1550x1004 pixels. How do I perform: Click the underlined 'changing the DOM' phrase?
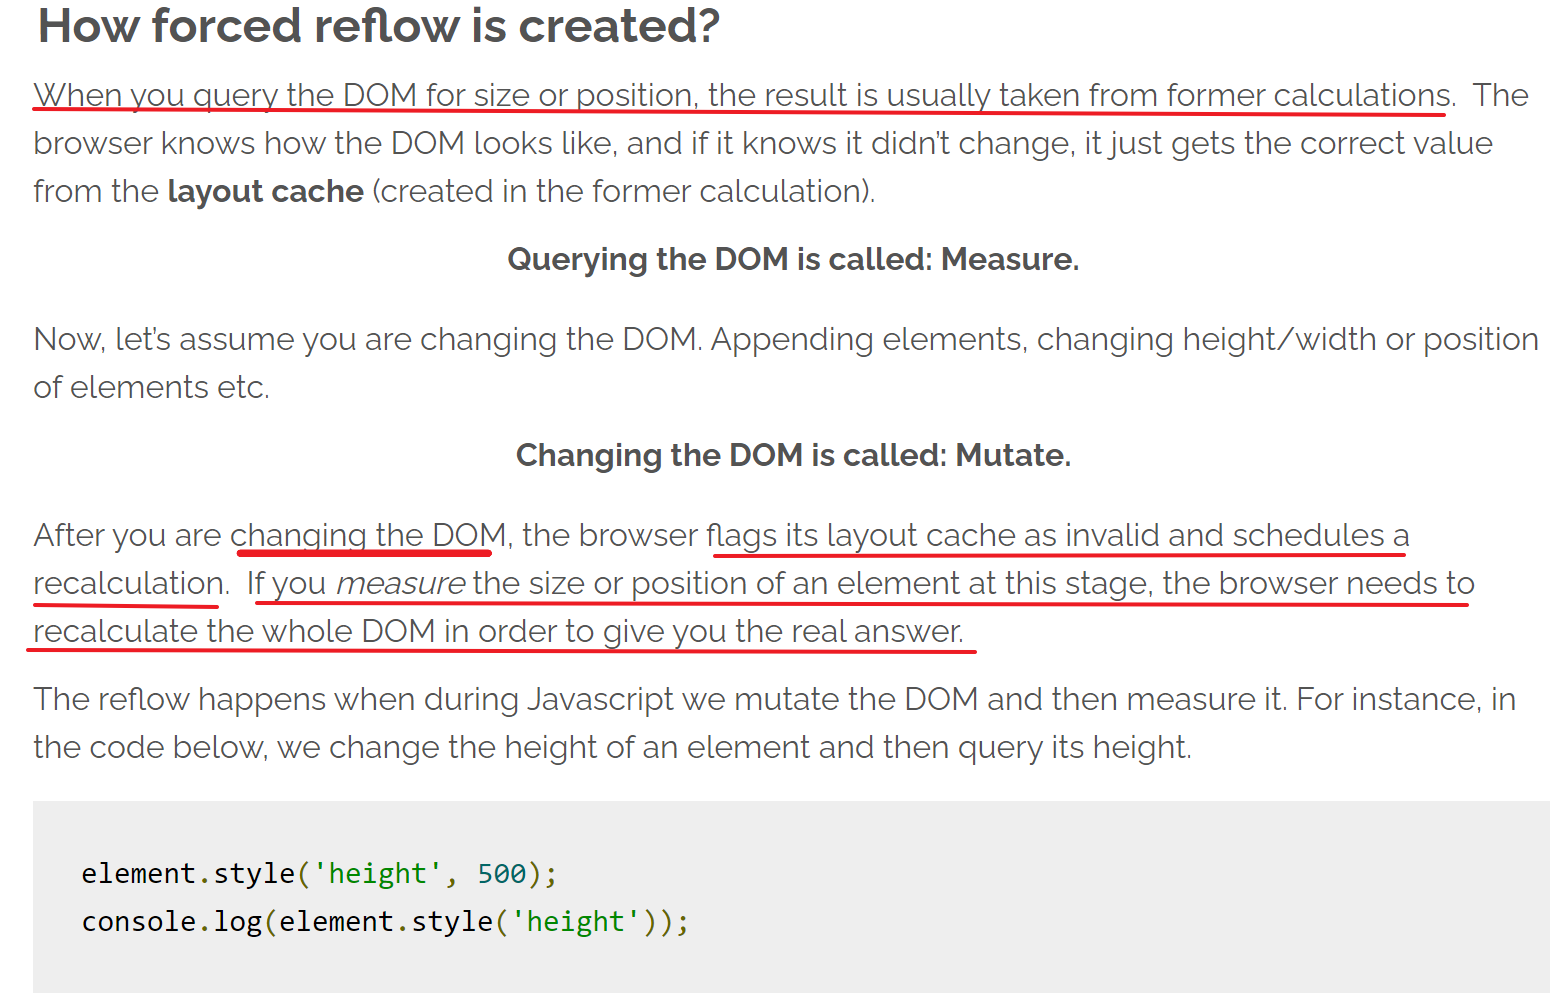pos(368,536)
